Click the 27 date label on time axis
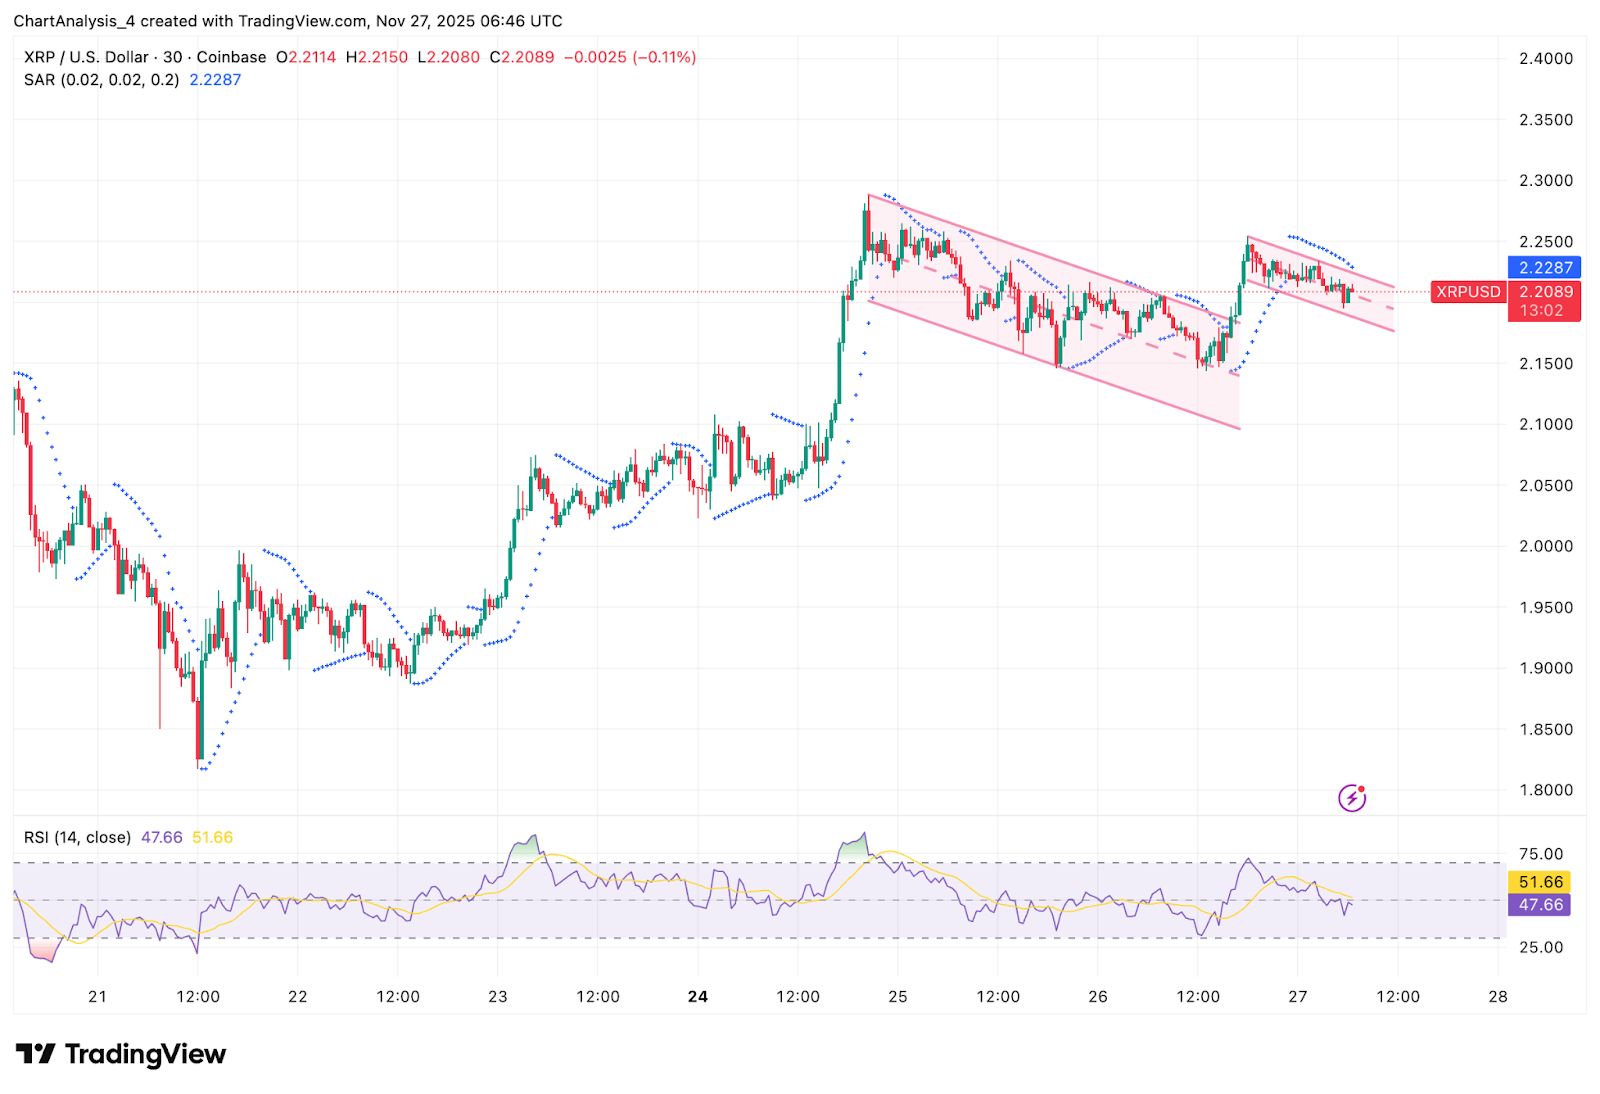 point(1297,996)
